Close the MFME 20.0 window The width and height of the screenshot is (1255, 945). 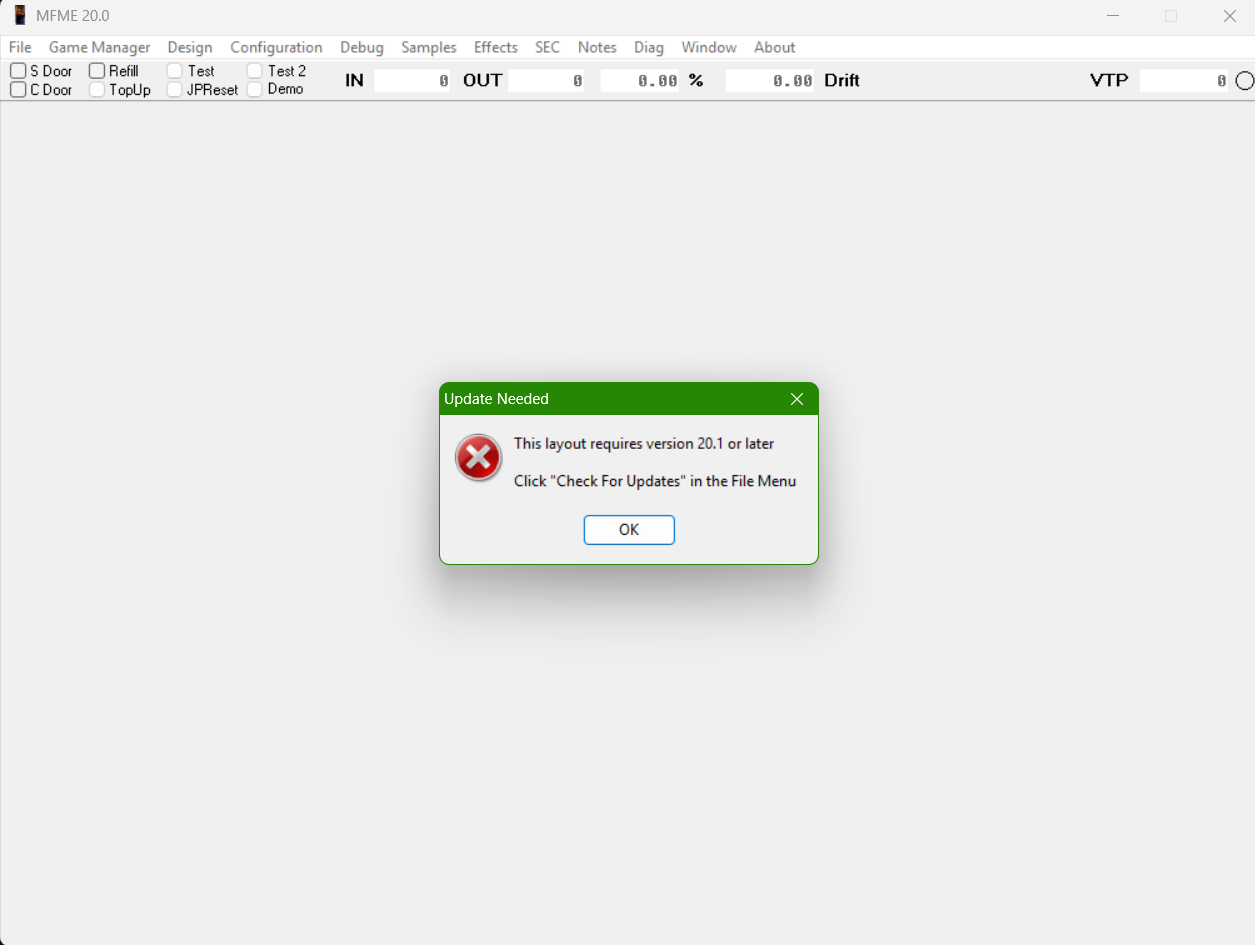coord(1230,16)
